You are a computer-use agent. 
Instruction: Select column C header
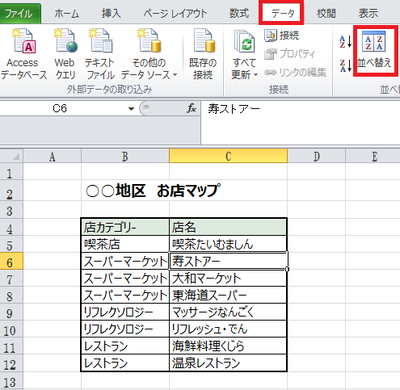tap(228, 156)
